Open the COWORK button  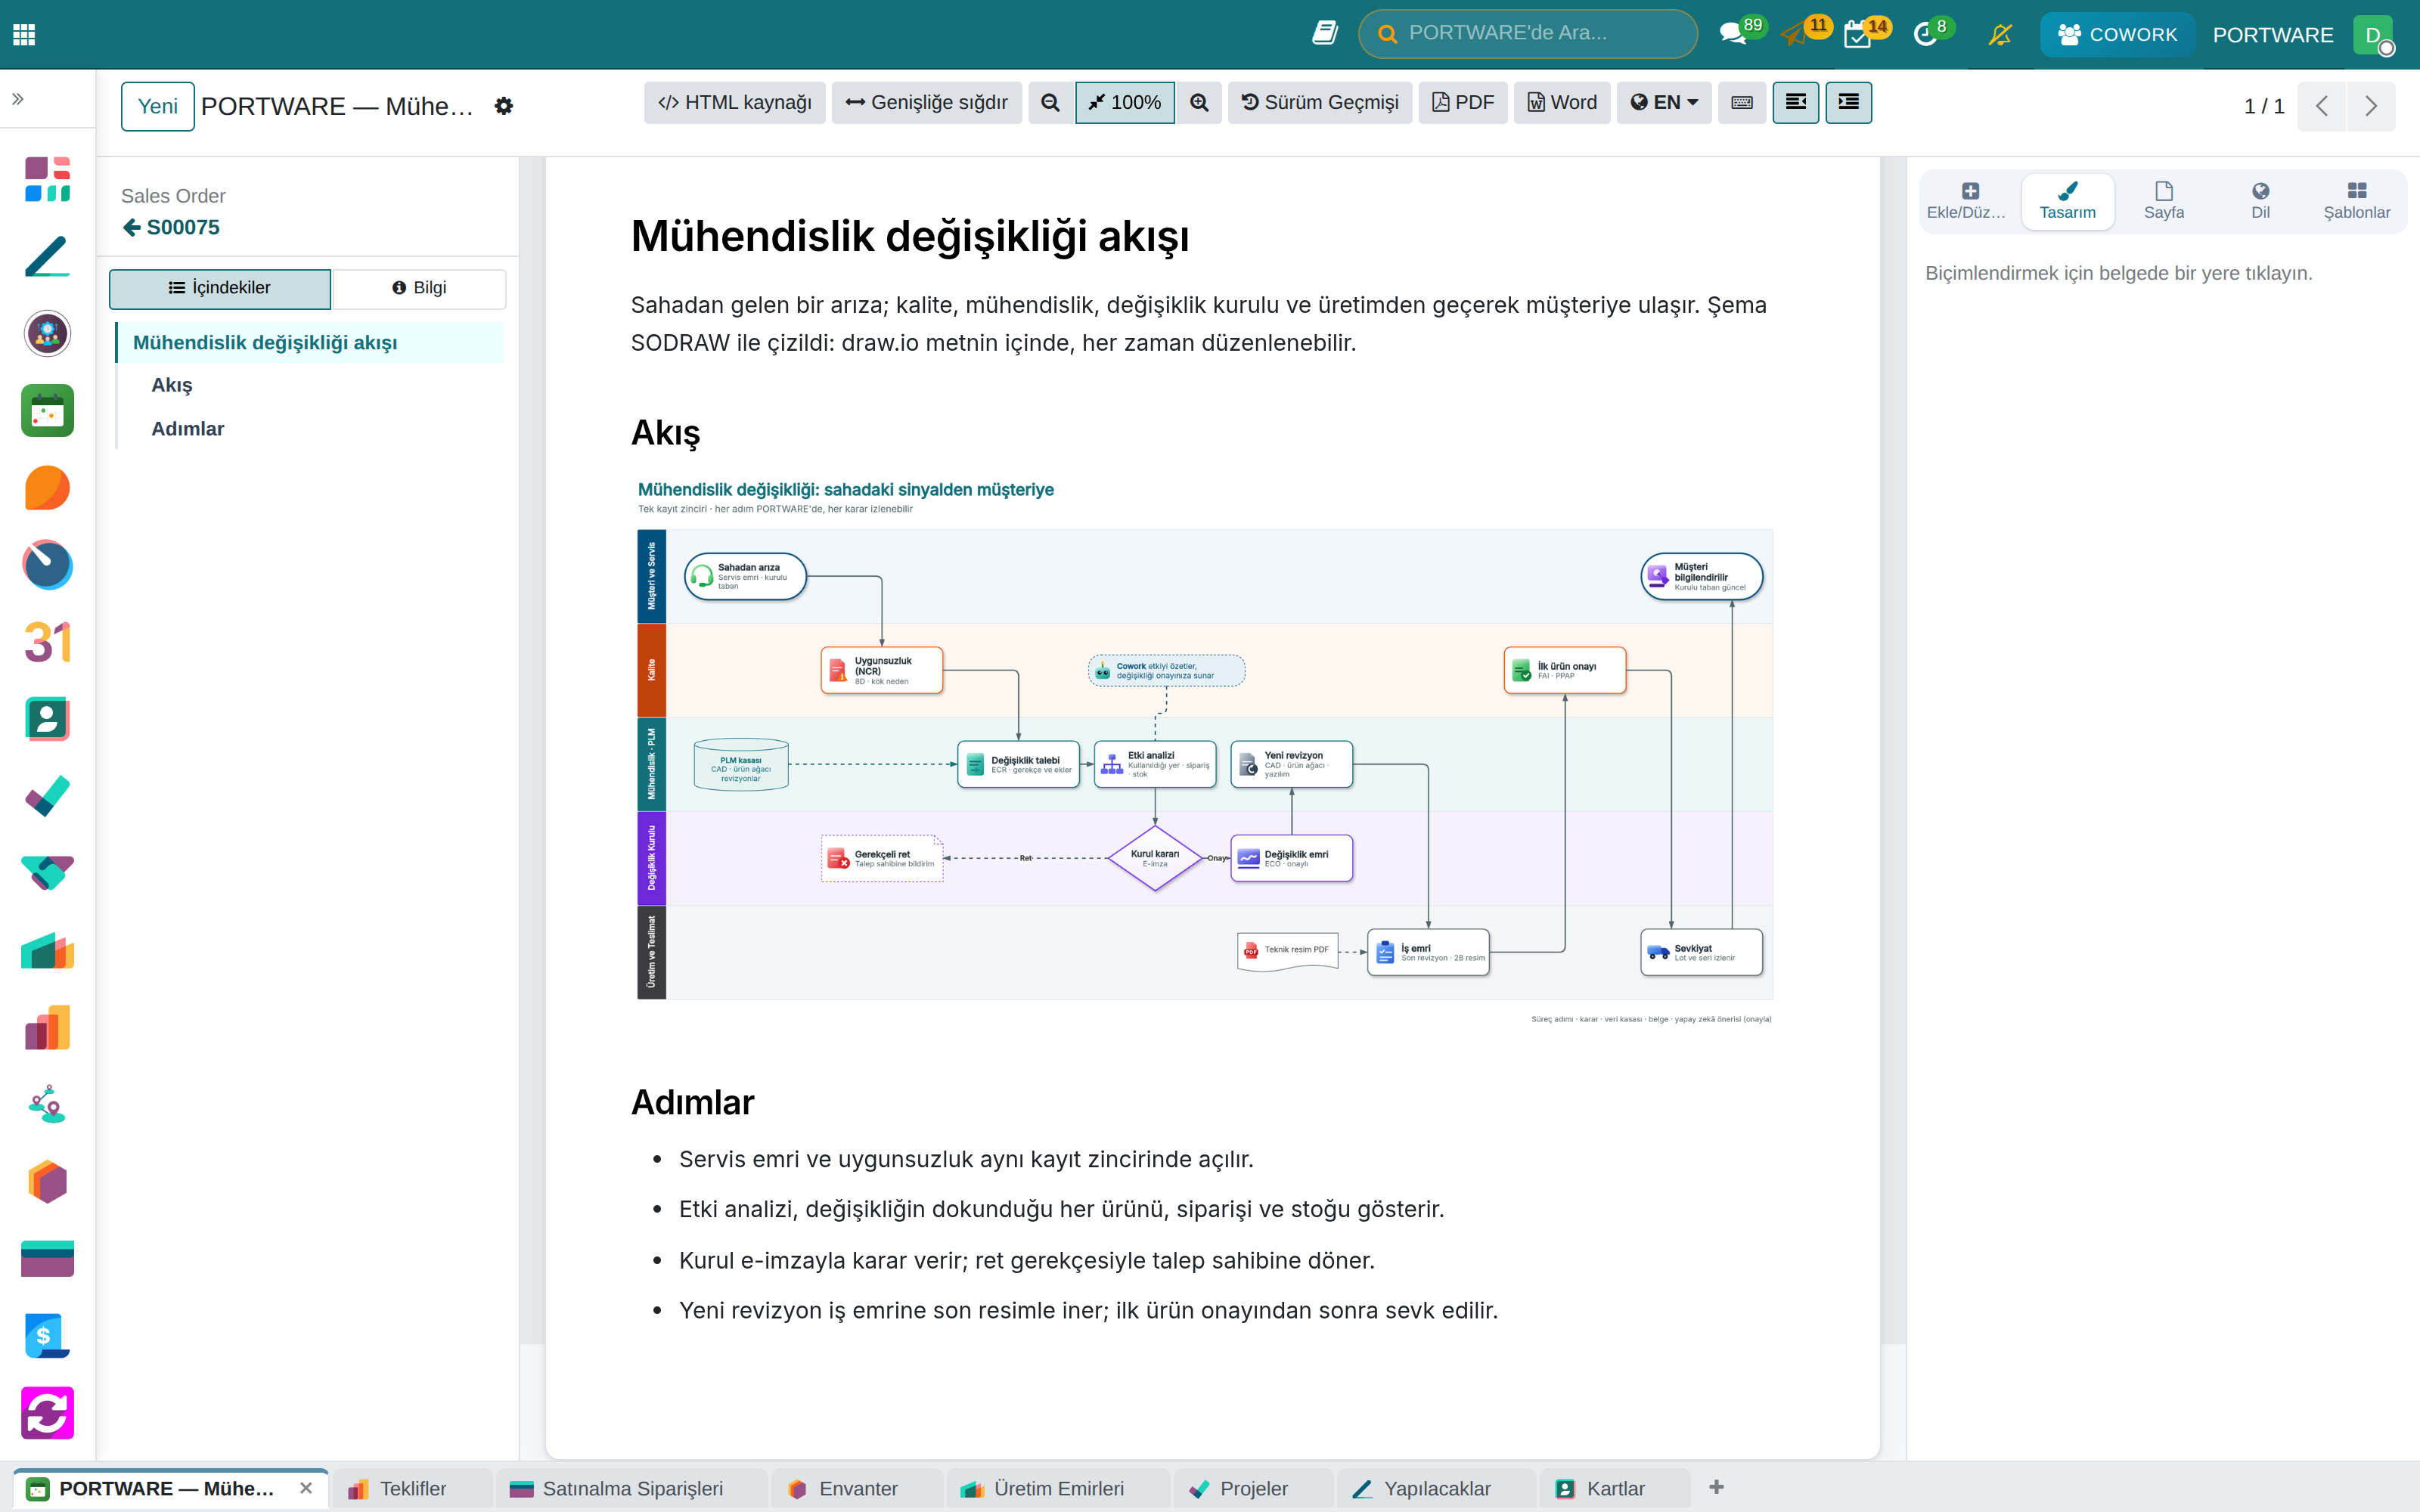tap(2117, 34)
